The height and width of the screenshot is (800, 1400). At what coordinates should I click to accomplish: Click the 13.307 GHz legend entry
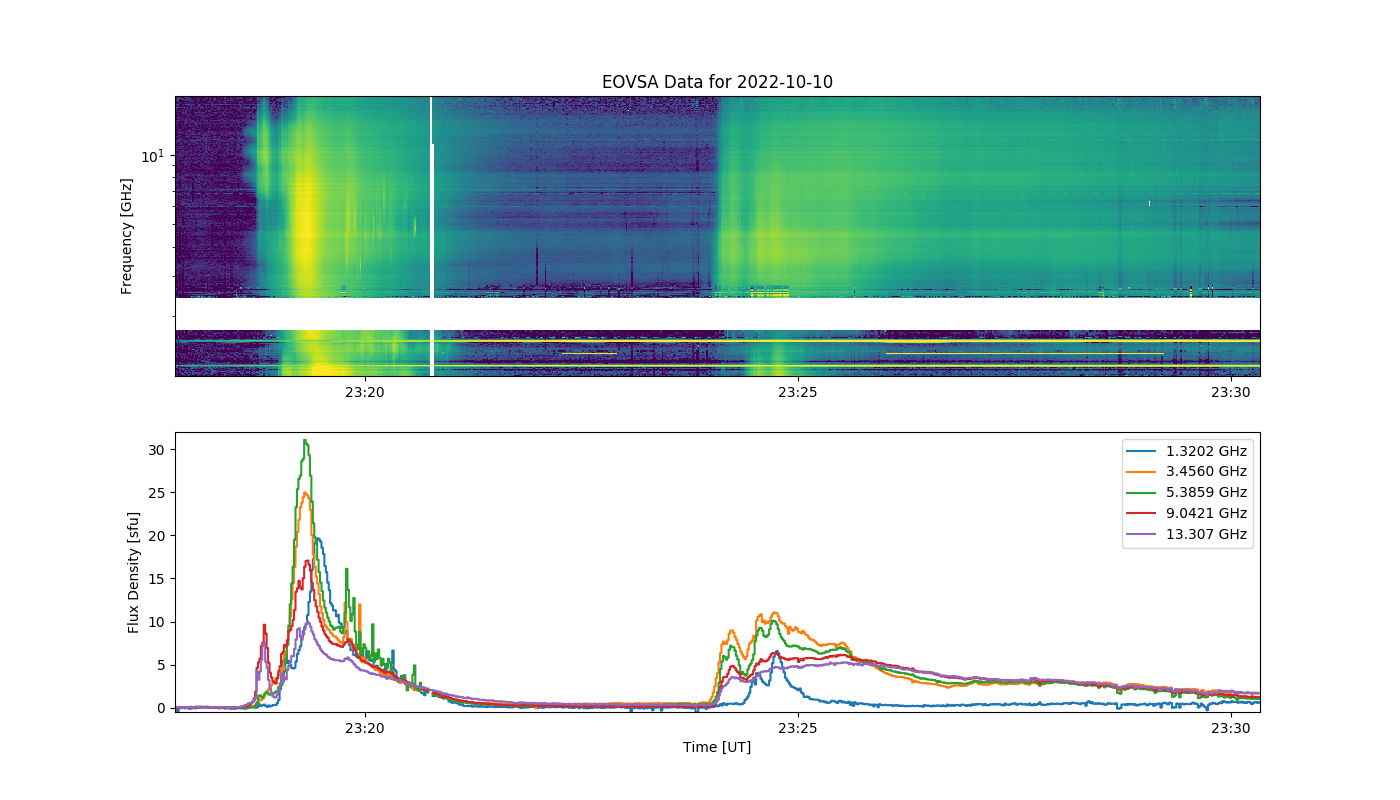[x=1188, y=534]
